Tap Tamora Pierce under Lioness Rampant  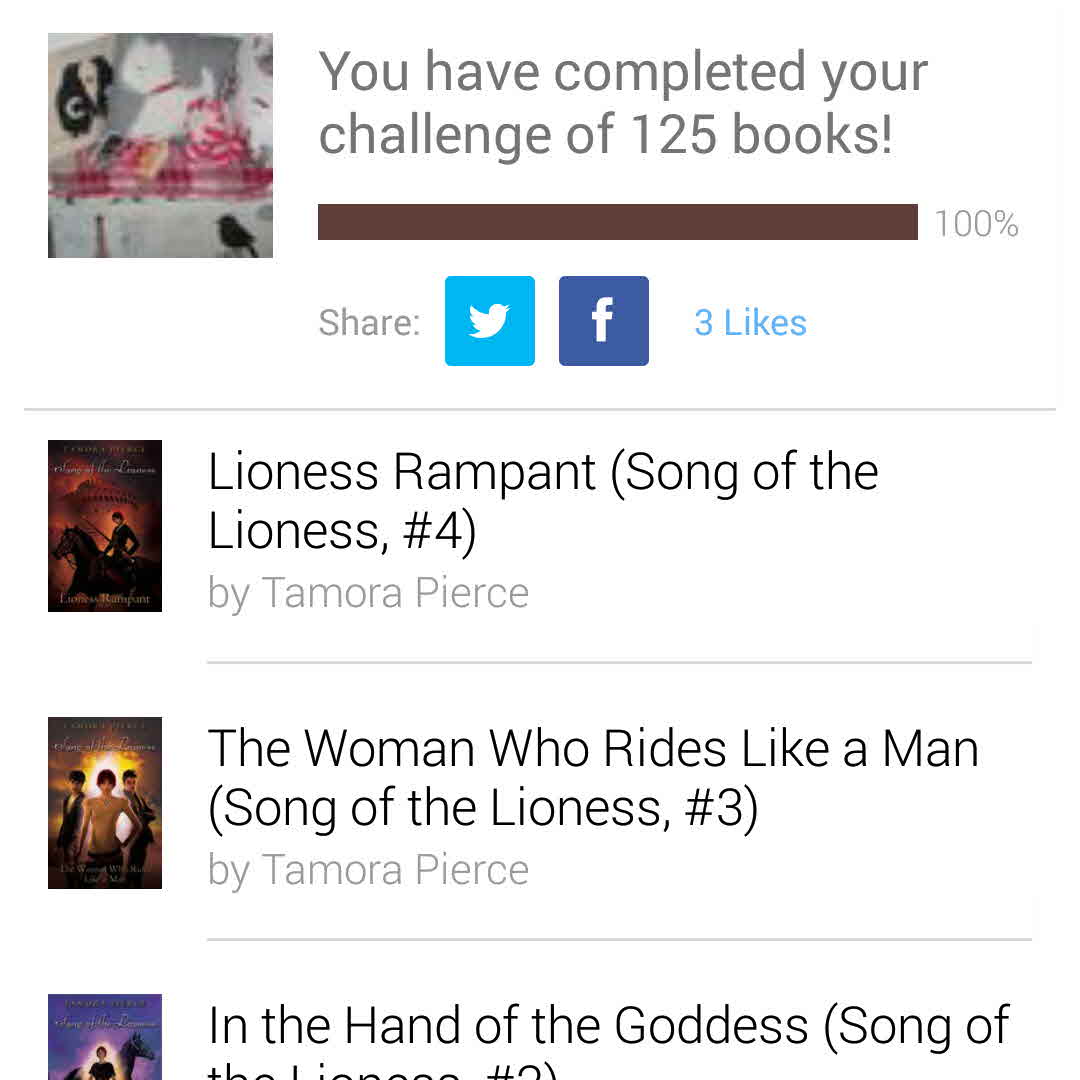(x=395, y=593)
